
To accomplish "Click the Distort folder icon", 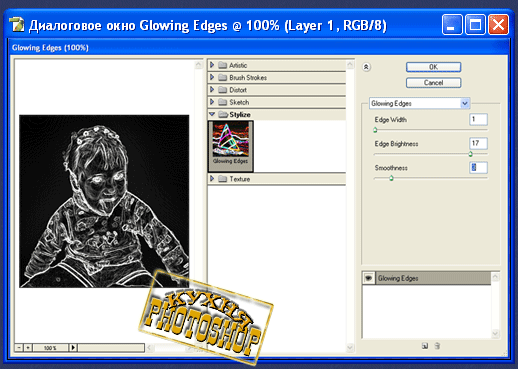I will 222,90.
